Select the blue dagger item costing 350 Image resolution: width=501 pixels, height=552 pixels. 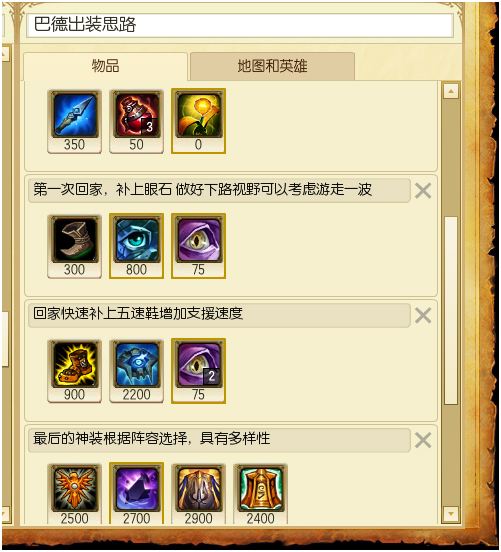74,121
